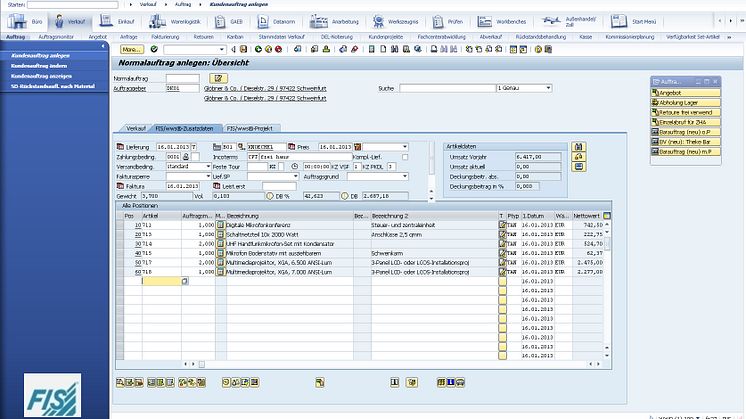Open the Fakturasperre dropdown
The width and height of the screenshot is (746, 419).
tap(209, 176)
